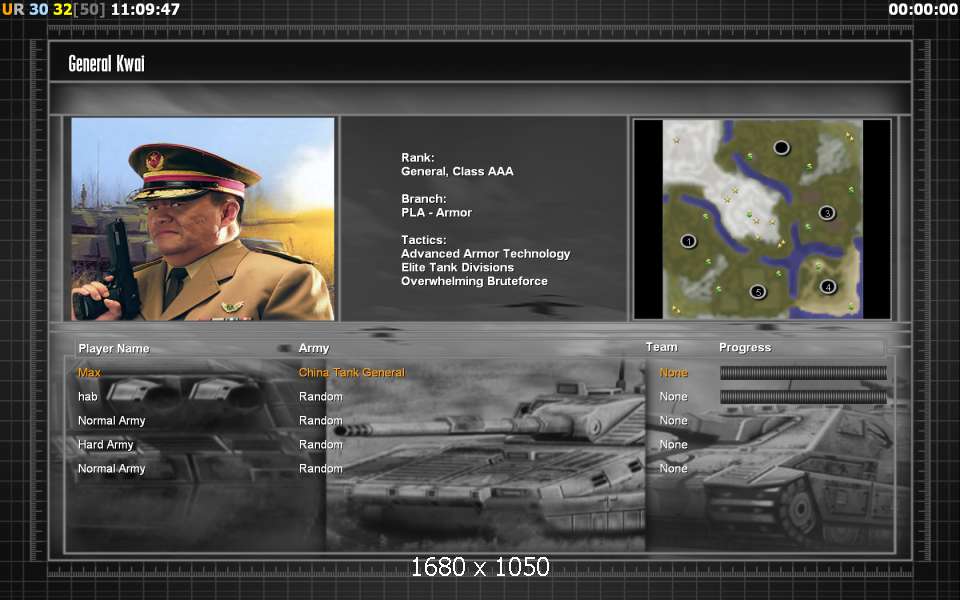Click China Tank General army entry

351,373
